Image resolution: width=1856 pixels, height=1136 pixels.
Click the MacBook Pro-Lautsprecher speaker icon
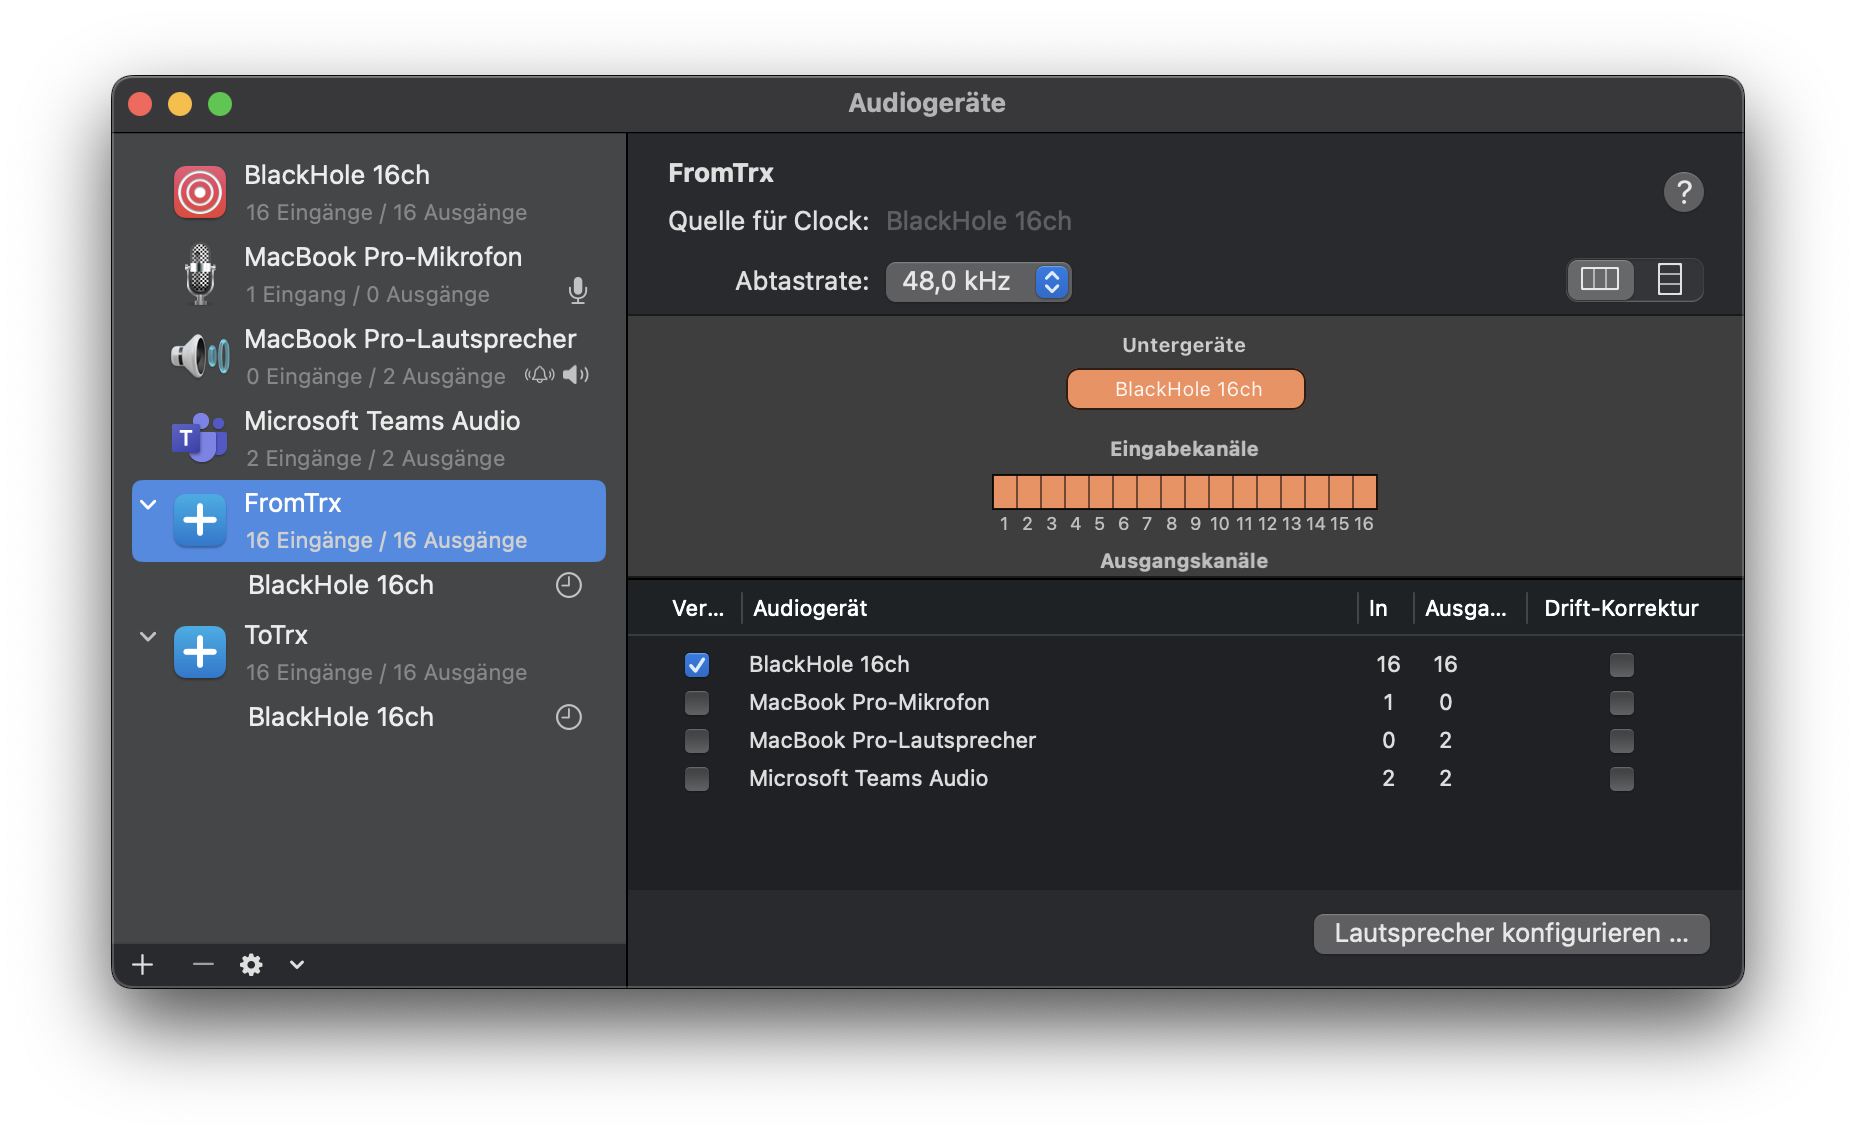pyautogui.click(x=200, y=356)
